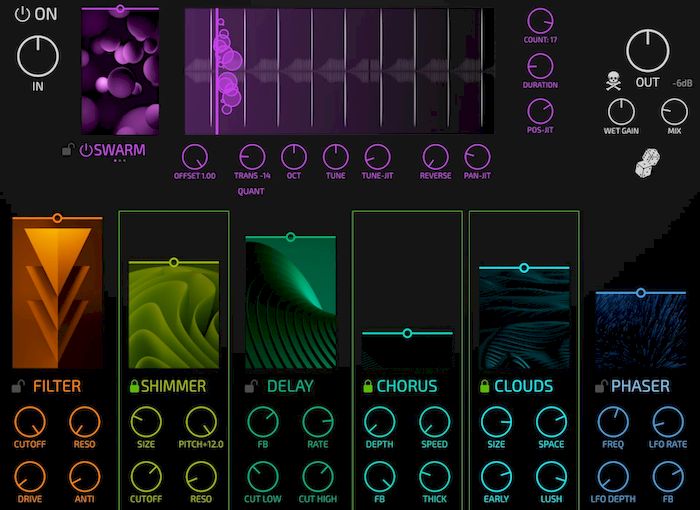Toggle the CHORUS lock icon
Image resolution: width=700 pixels, height=510 pixels.
pos(368,386)
